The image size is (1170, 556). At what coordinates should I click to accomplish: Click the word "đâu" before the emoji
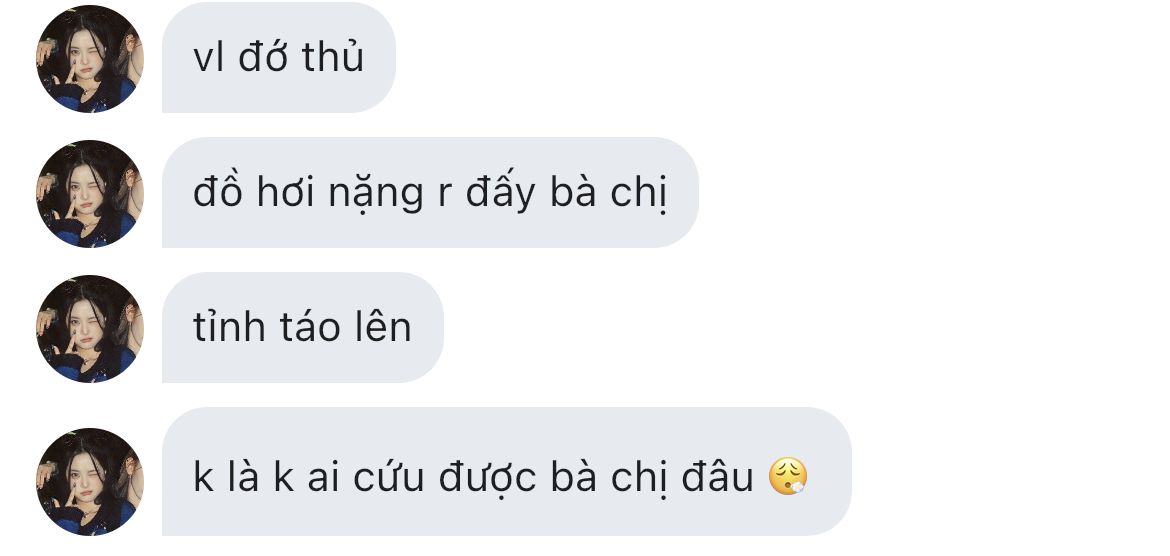pos(717,477)
